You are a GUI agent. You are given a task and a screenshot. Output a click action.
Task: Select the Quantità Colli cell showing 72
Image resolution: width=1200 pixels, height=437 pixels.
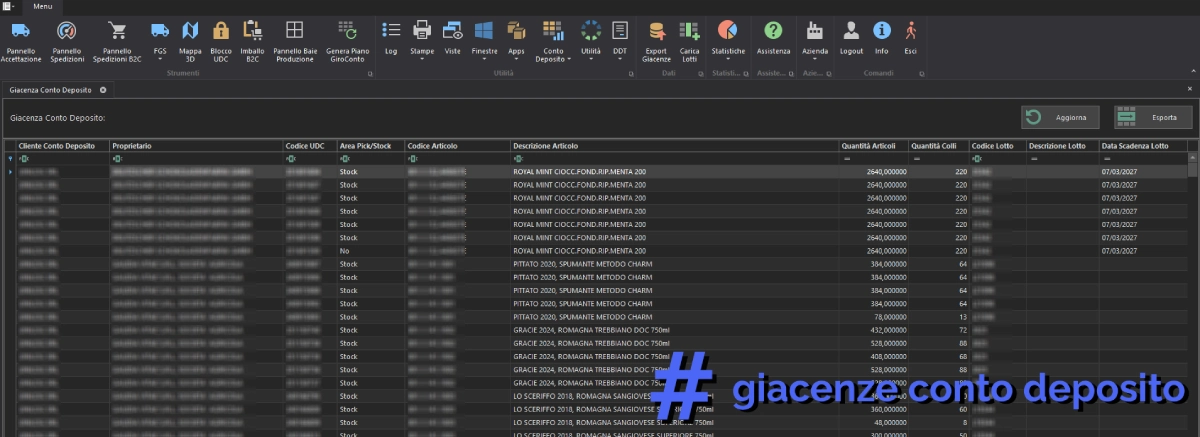(938, 329)
